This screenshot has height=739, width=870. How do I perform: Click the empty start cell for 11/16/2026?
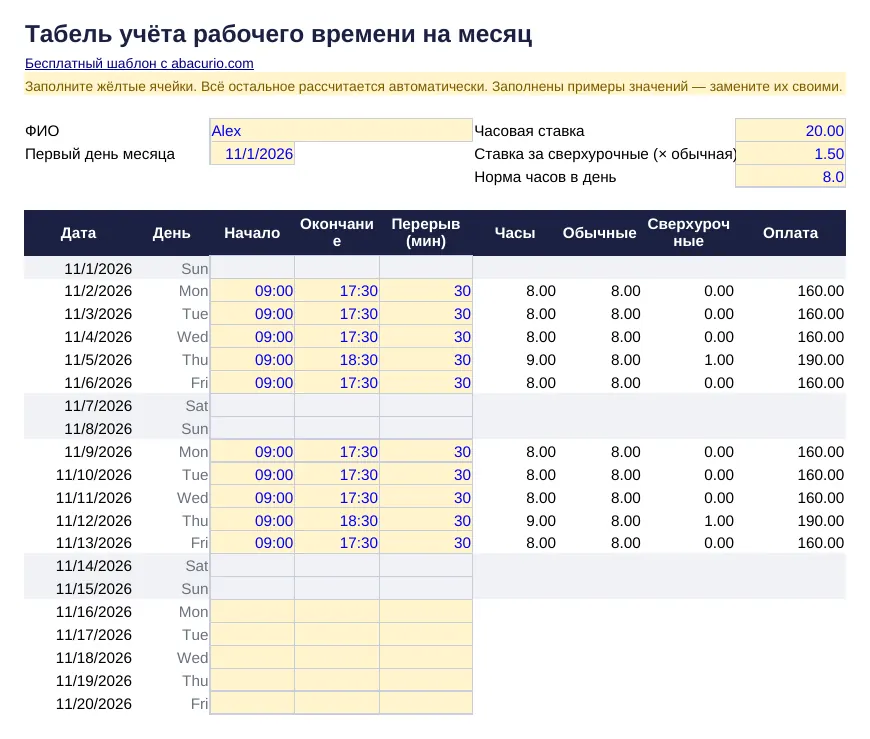coord(252,612)
